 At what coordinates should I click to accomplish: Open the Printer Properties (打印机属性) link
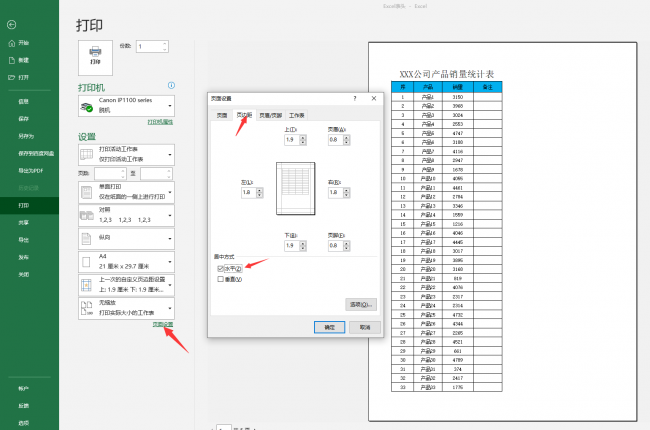tap(160, 122)
